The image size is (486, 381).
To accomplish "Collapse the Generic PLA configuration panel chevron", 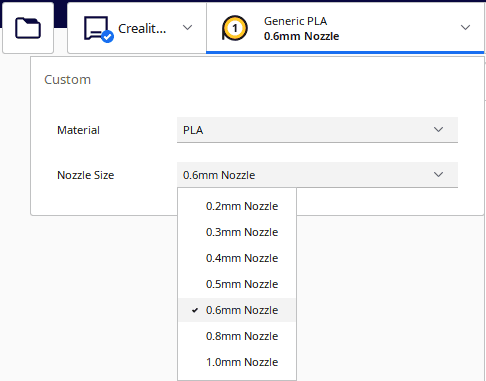I will tap(465, 27).
